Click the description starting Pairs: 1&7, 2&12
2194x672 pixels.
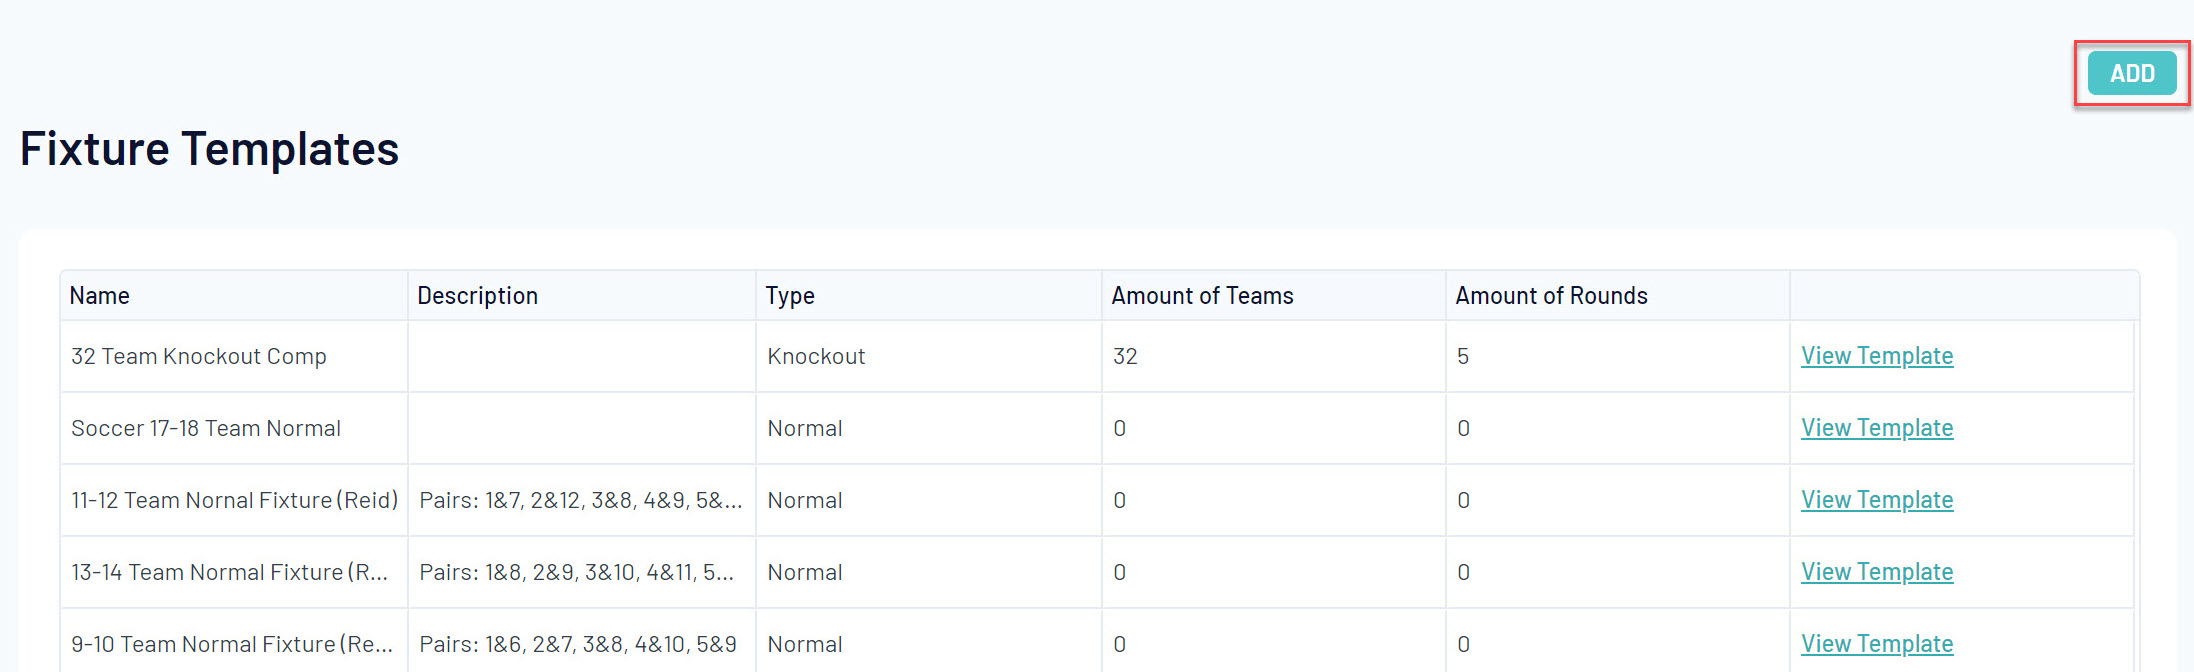coord(580,501)
